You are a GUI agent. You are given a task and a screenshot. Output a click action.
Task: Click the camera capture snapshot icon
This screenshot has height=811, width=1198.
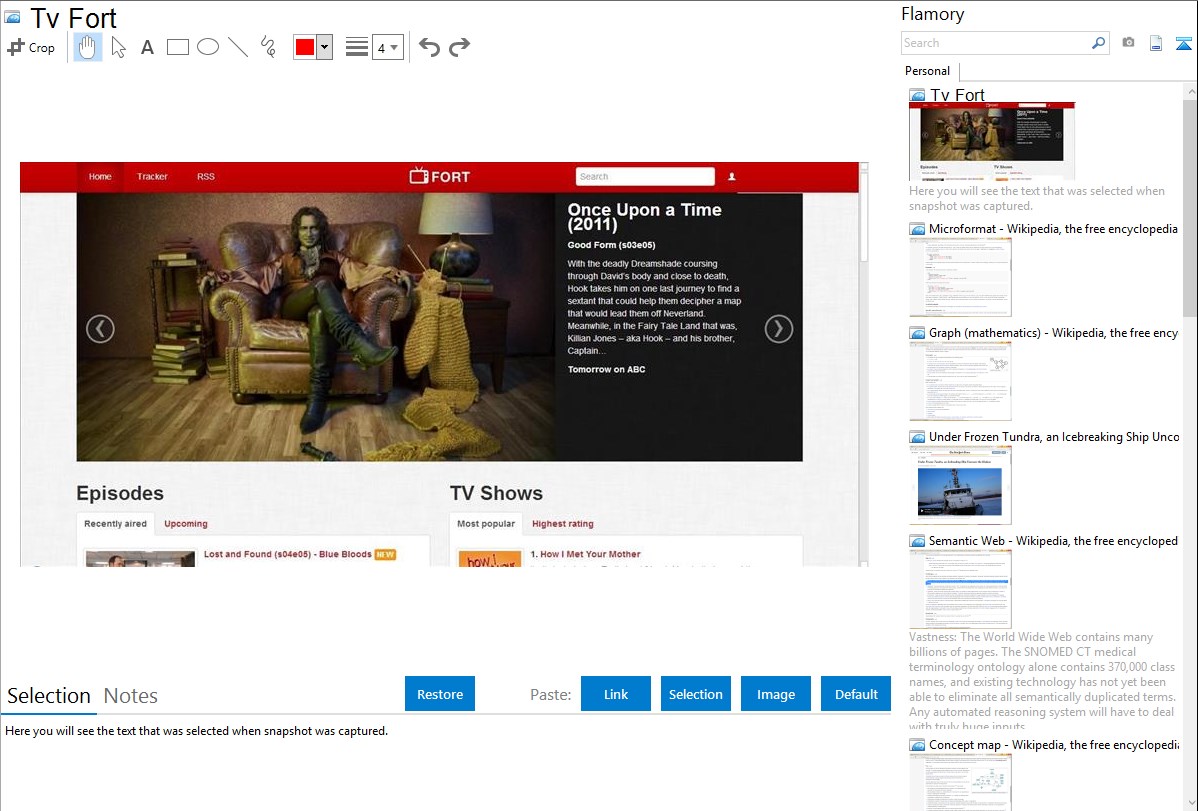click(1128, 43)
